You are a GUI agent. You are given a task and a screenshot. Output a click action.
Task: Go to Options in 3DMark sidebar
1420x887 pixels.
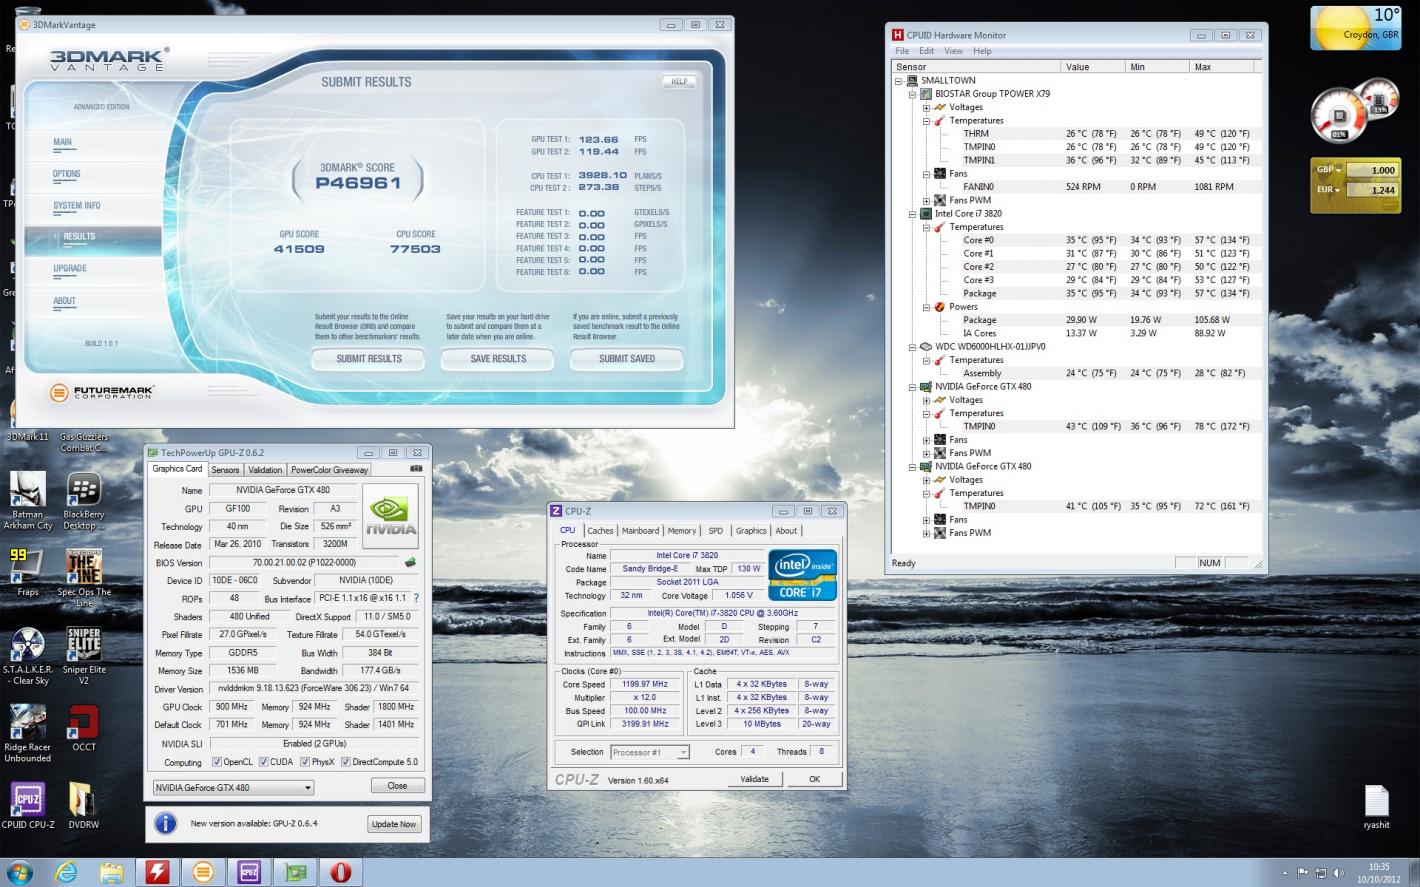point(66,174)
